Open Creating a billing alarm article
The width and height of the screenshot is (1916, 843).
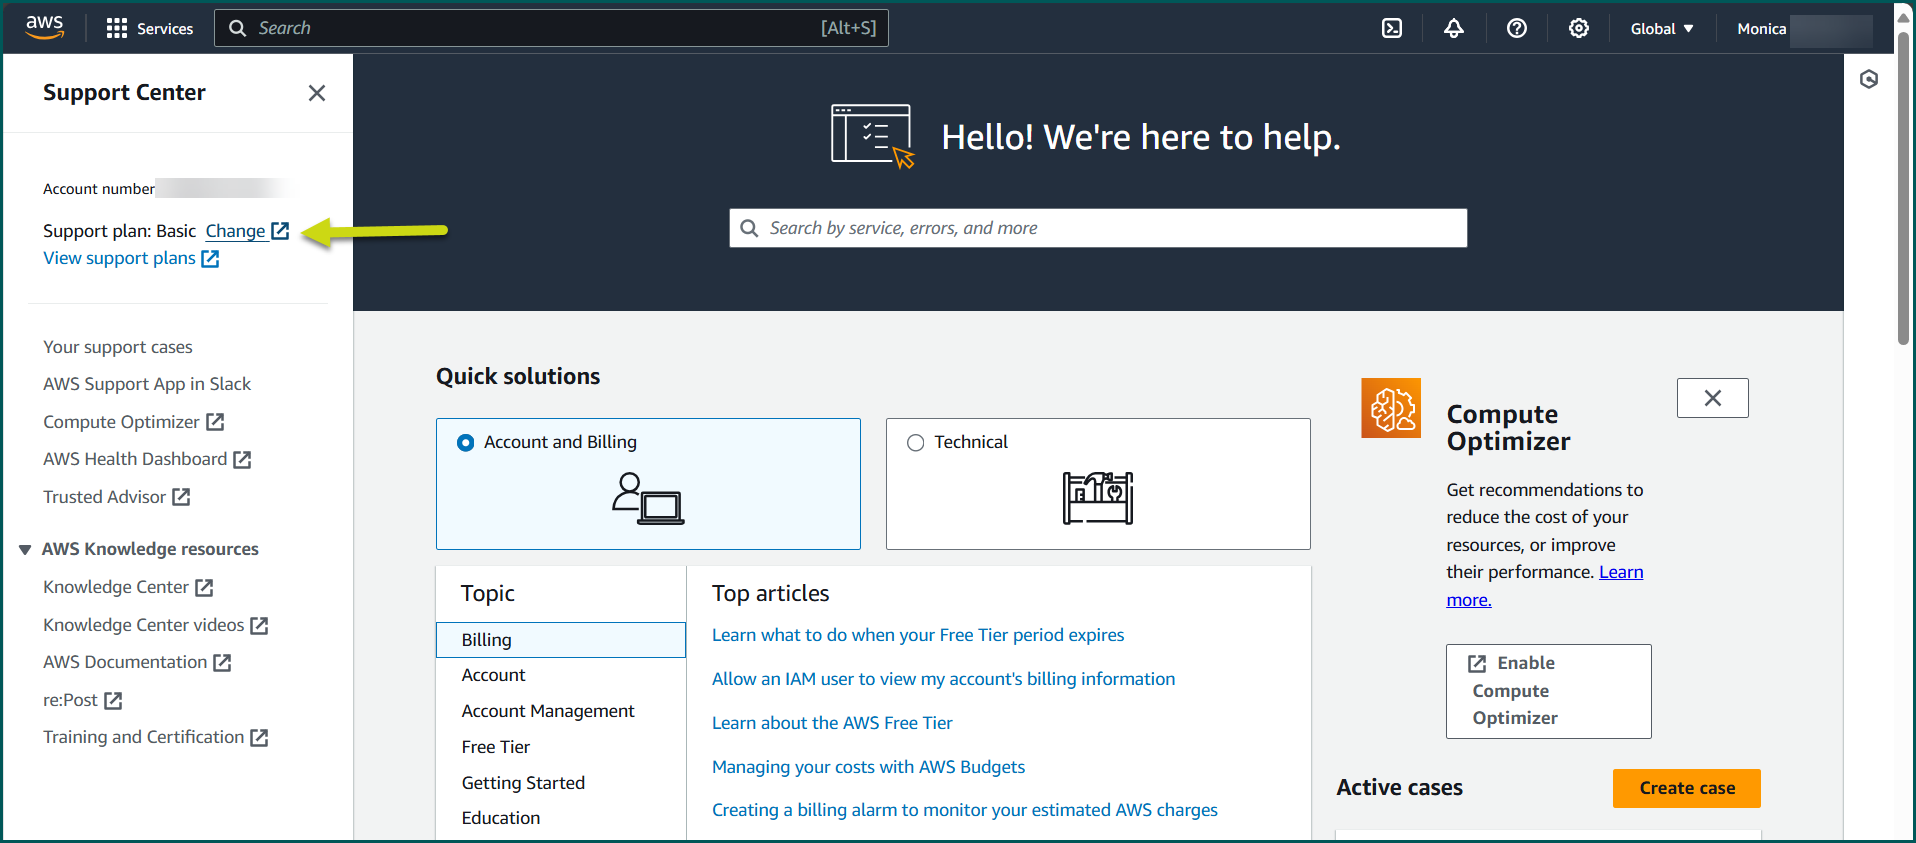965,810
